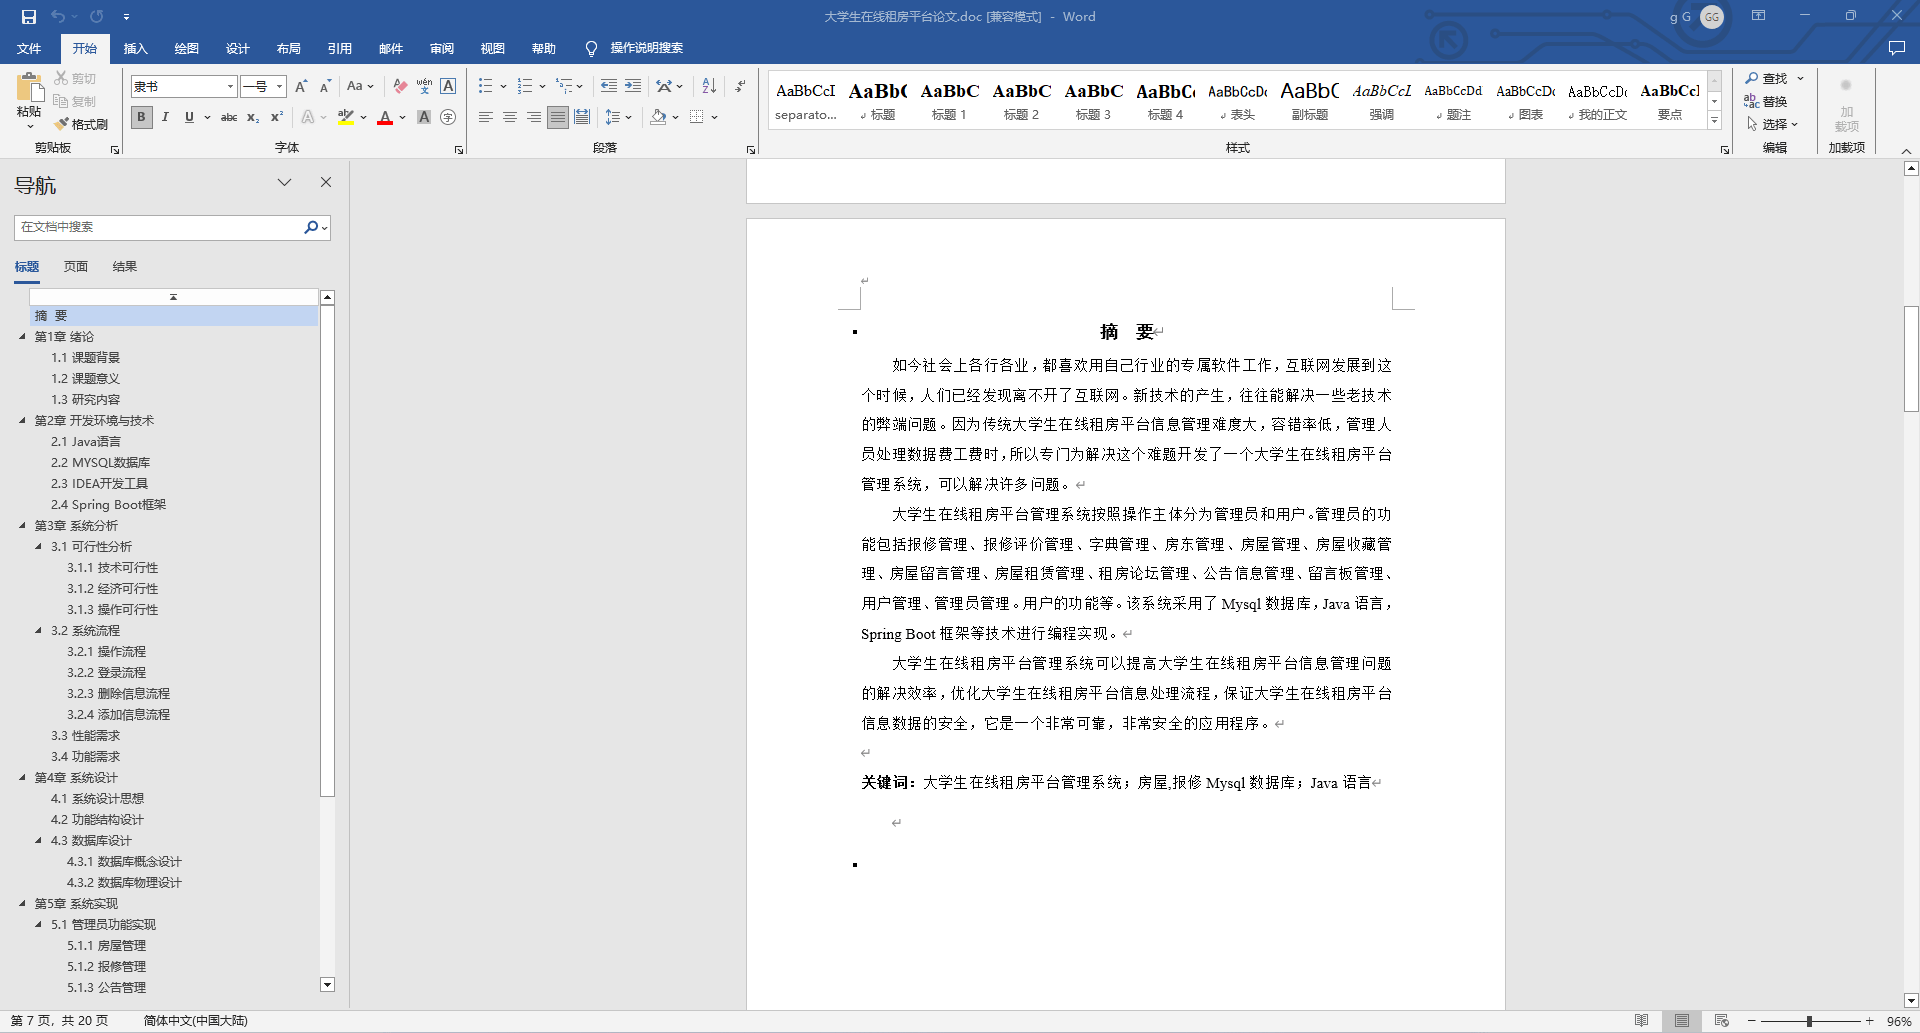Apply the 标题 1 style

[x=949, y=100]
